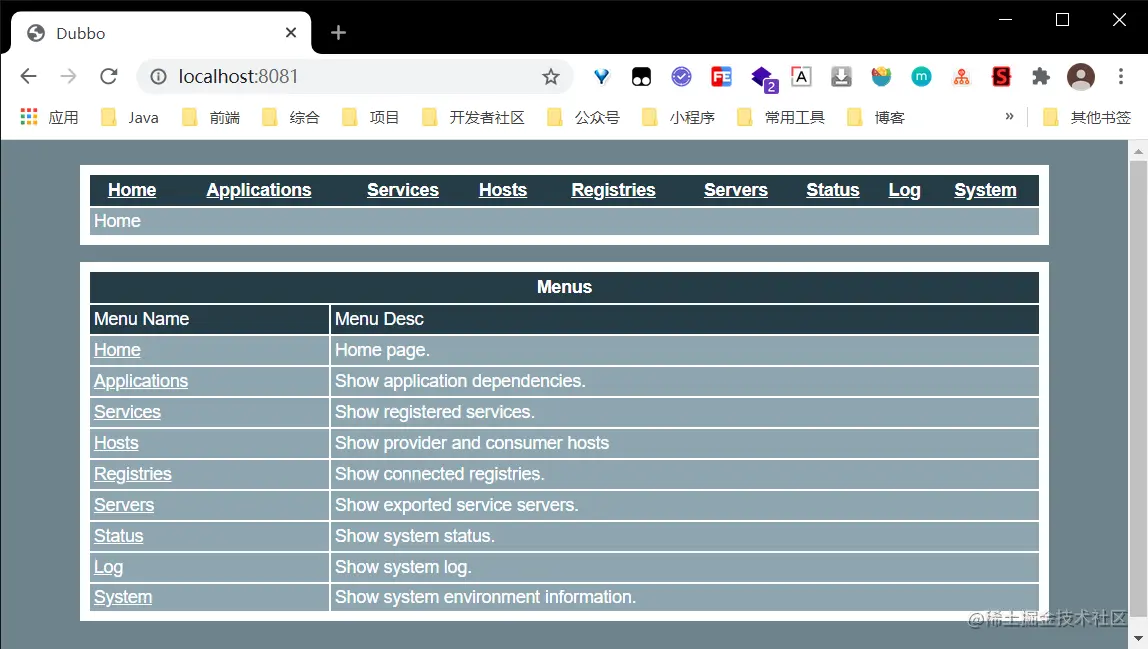This screenshot has width=1148, height=649.
Task: Open the Extensions puzzle piece menu
Action: pos(1040,76)
